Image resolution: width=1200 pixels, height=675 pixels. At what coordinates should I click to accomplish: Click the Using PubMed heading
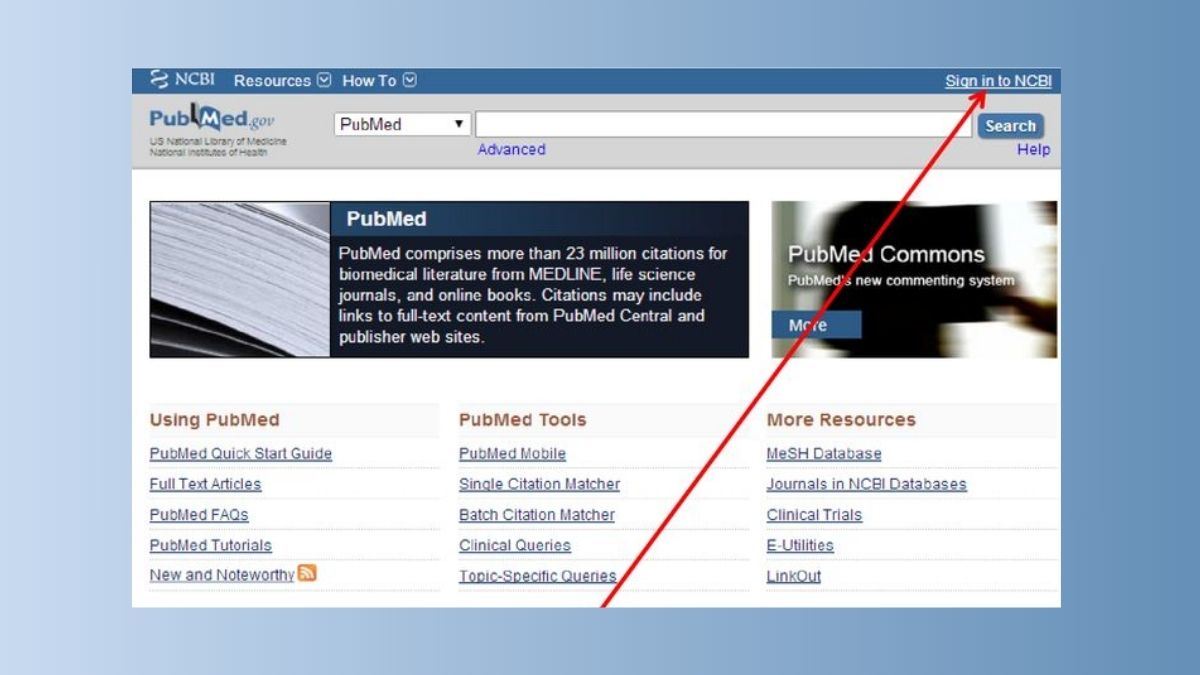tap(214, 420)
